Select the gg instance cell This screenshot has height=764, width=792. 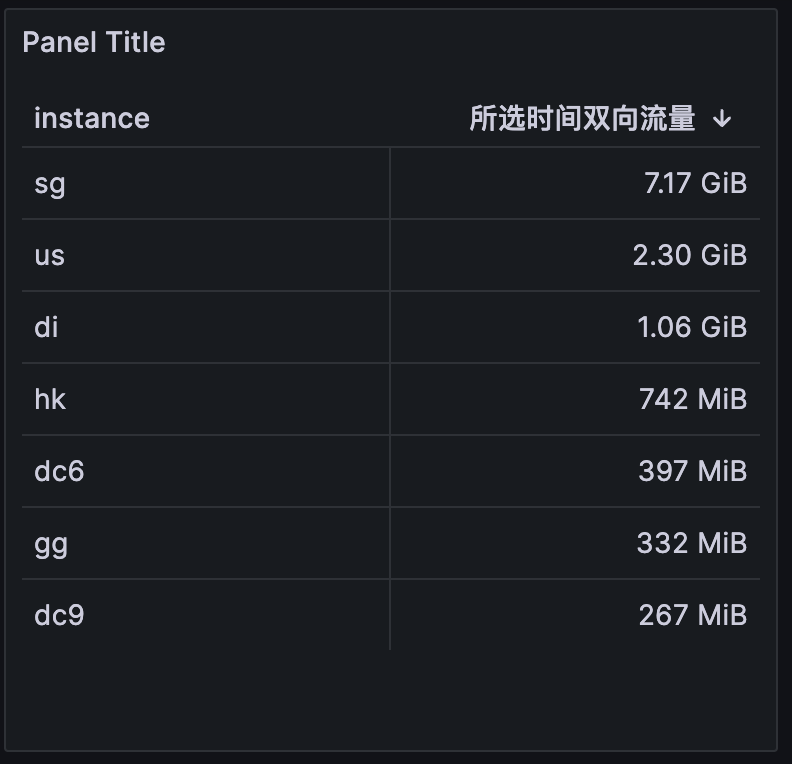point(51,544)
